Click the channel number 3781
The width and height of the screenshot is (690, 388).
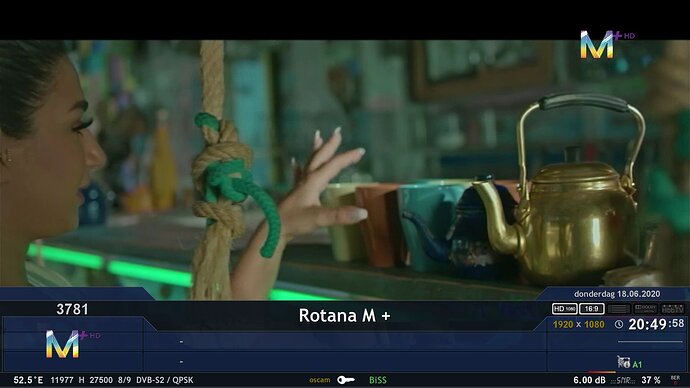72,309
